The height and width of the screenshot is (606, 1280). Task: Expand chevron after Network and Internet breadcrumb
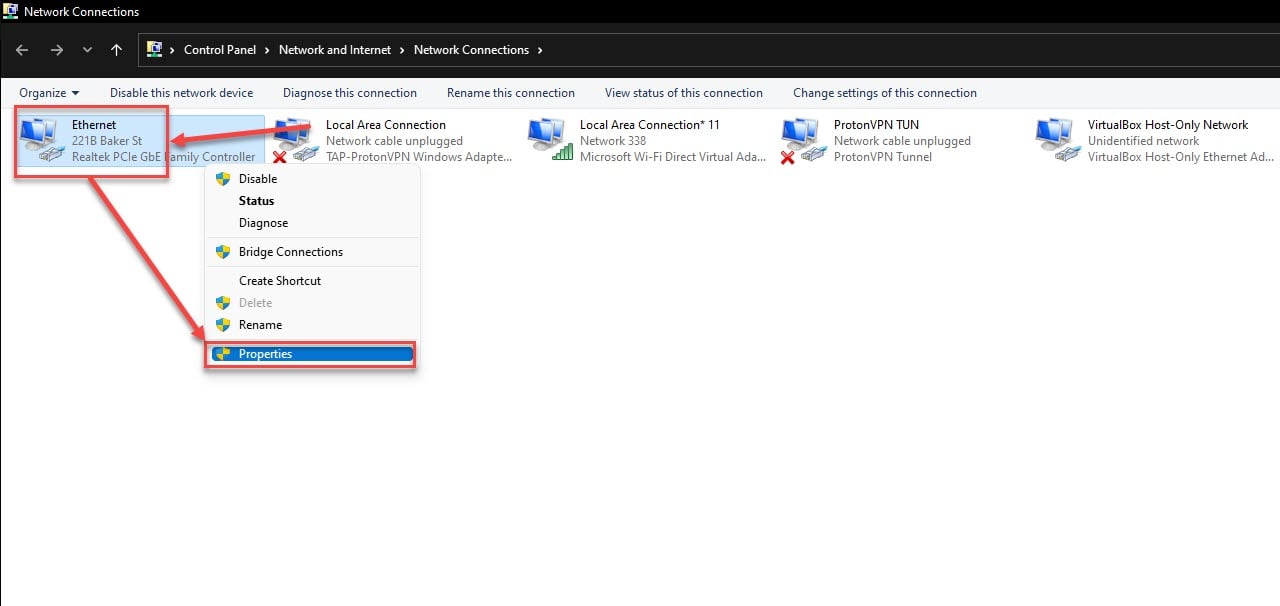click(x=402, y=50)
